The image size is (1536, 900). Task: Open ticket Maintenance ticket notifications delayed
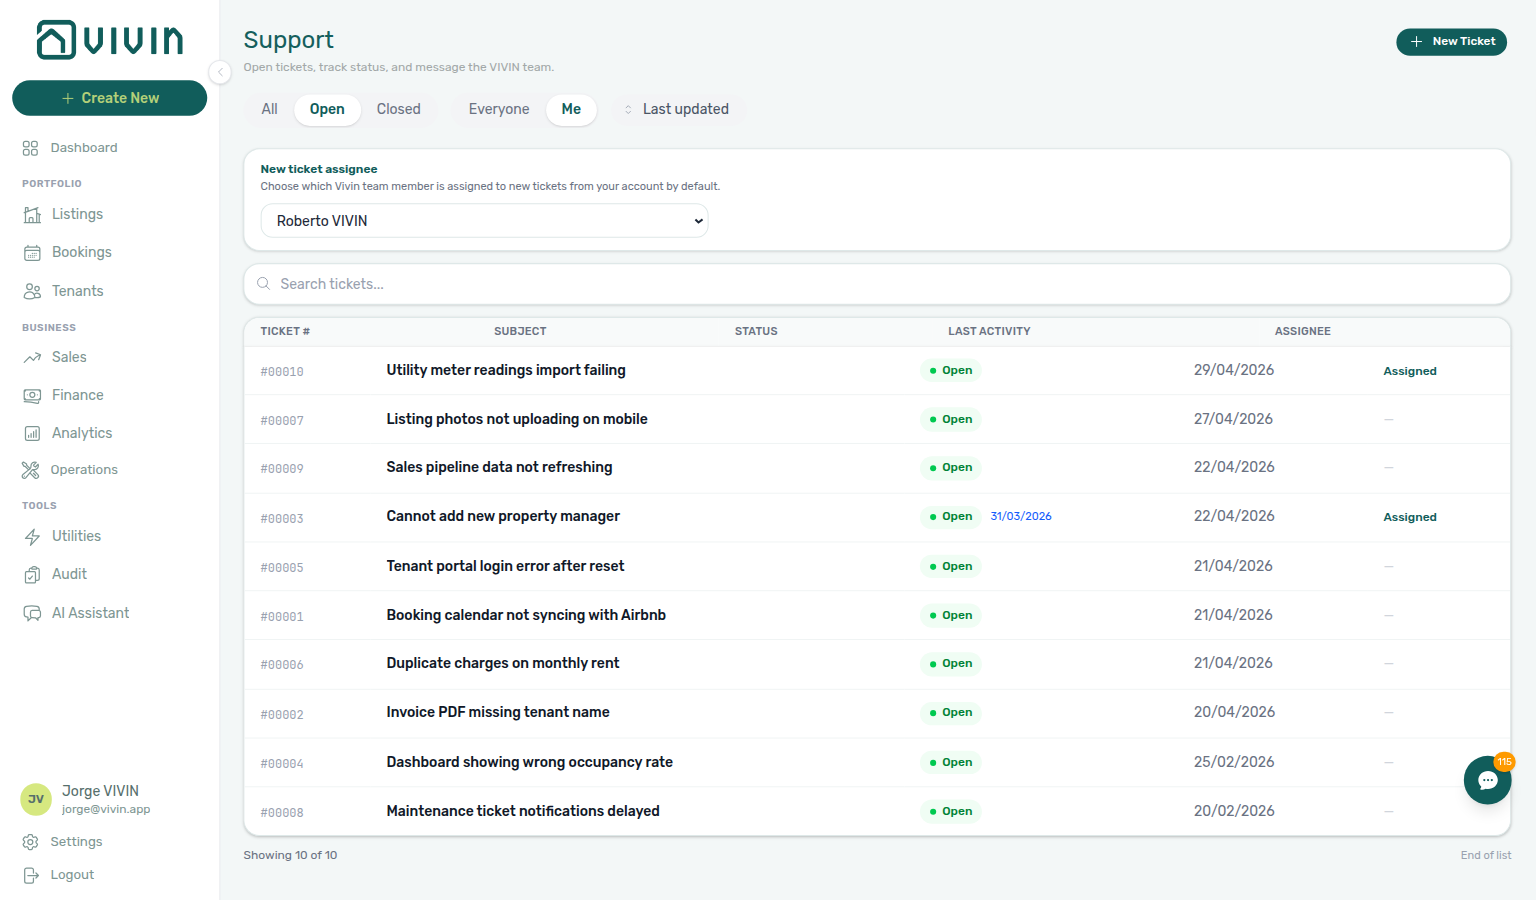click(x=523, y=811)
